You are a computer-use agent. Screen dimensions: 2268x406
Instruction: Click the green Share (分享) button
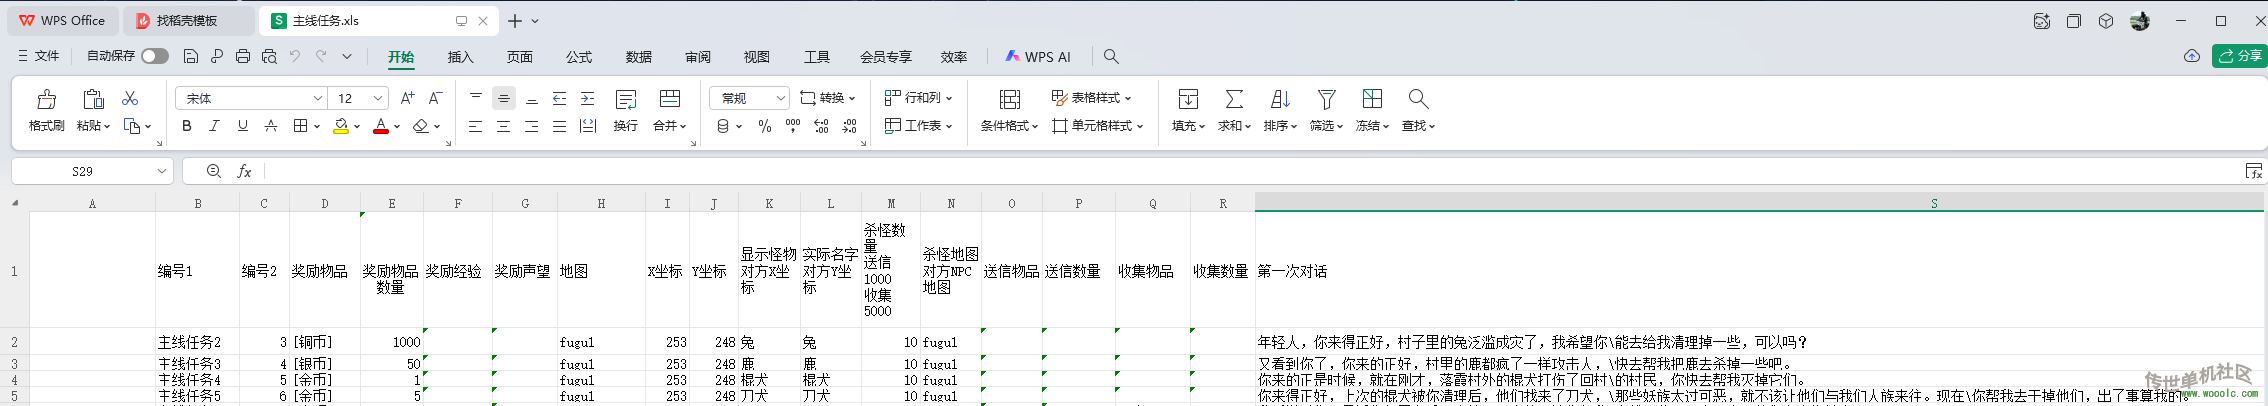point(2240,56)
